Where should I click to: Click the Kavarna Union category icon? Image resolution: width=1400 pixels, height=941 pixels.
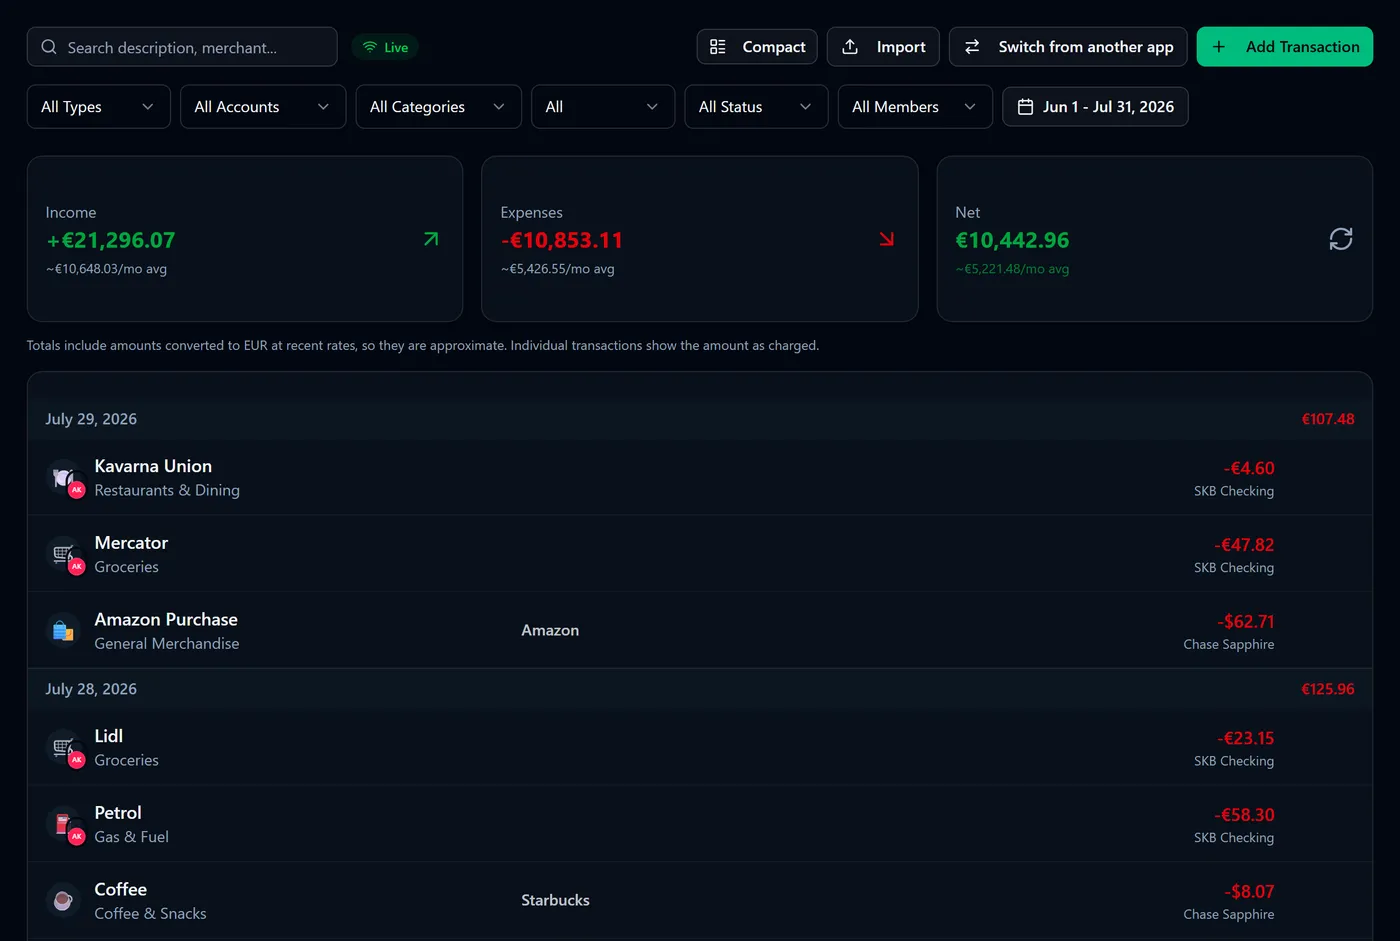pos(63,477)
